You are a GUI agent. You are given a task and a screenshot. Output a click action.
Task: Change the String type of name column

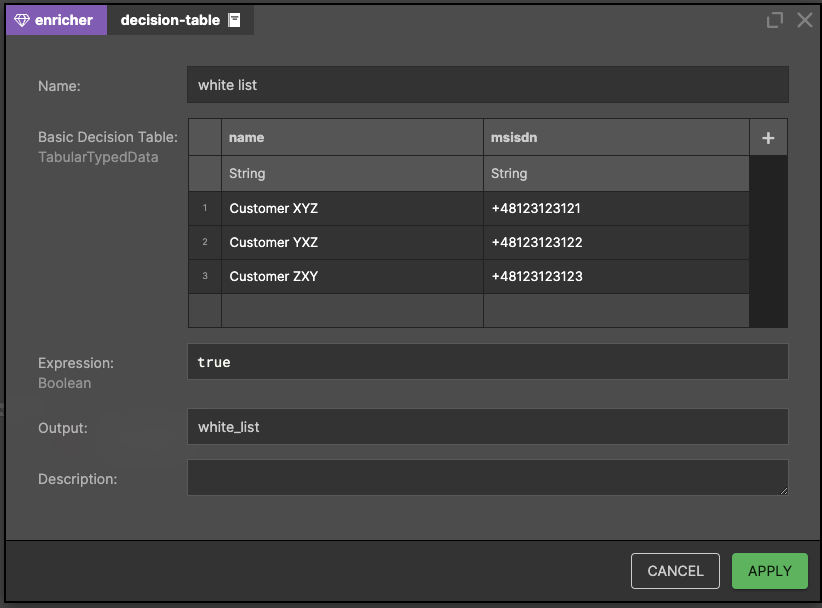(x=352, y=173)
